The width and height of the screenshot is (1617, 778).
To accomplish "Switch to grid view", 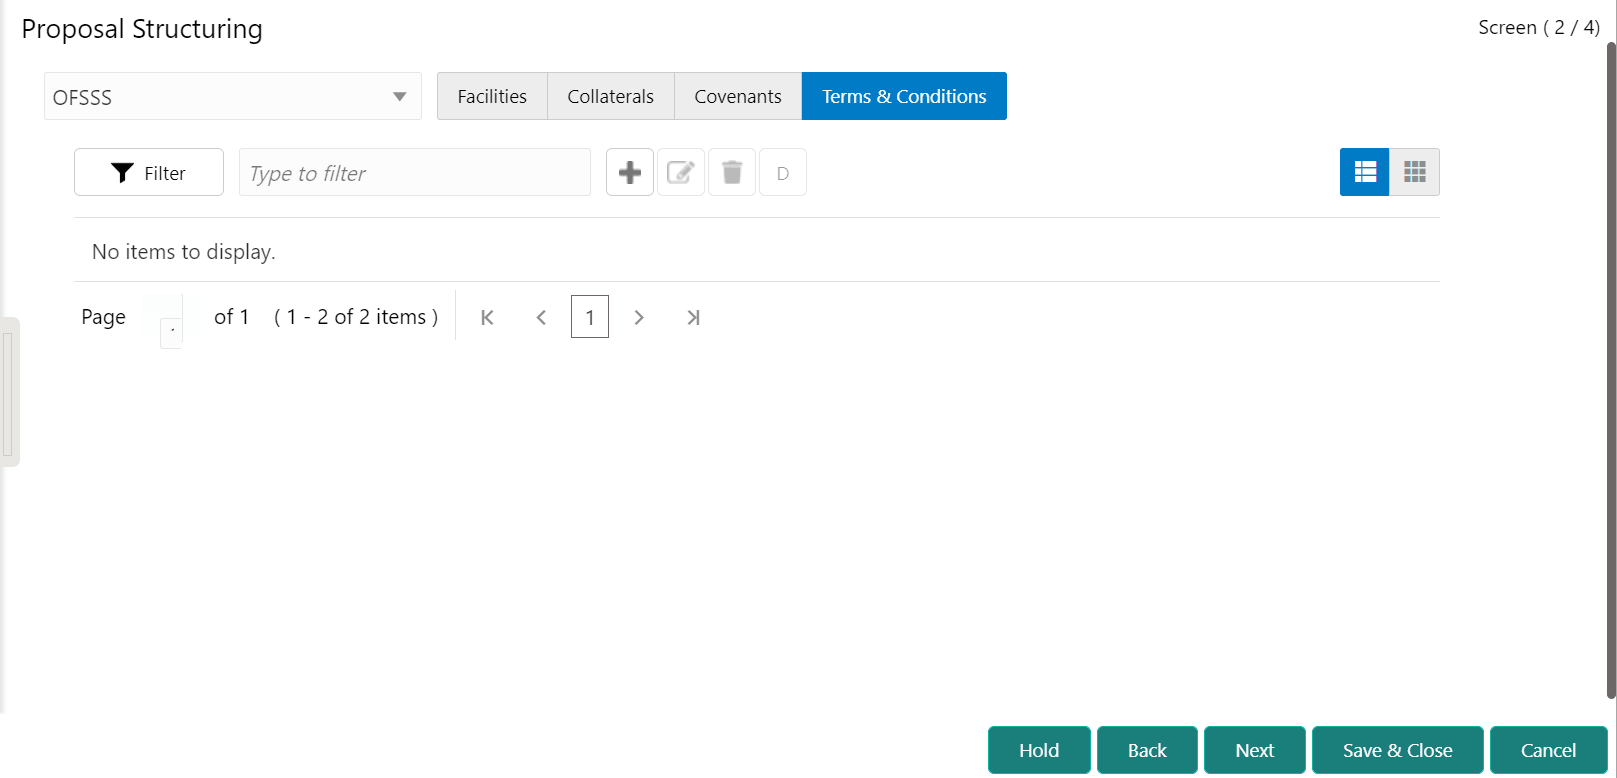I will pos(1415,172).
